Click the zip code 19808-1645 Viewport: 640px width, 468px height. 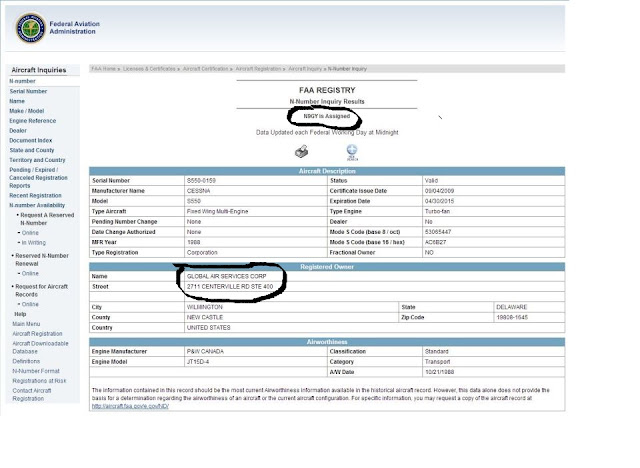pos(512,317)
